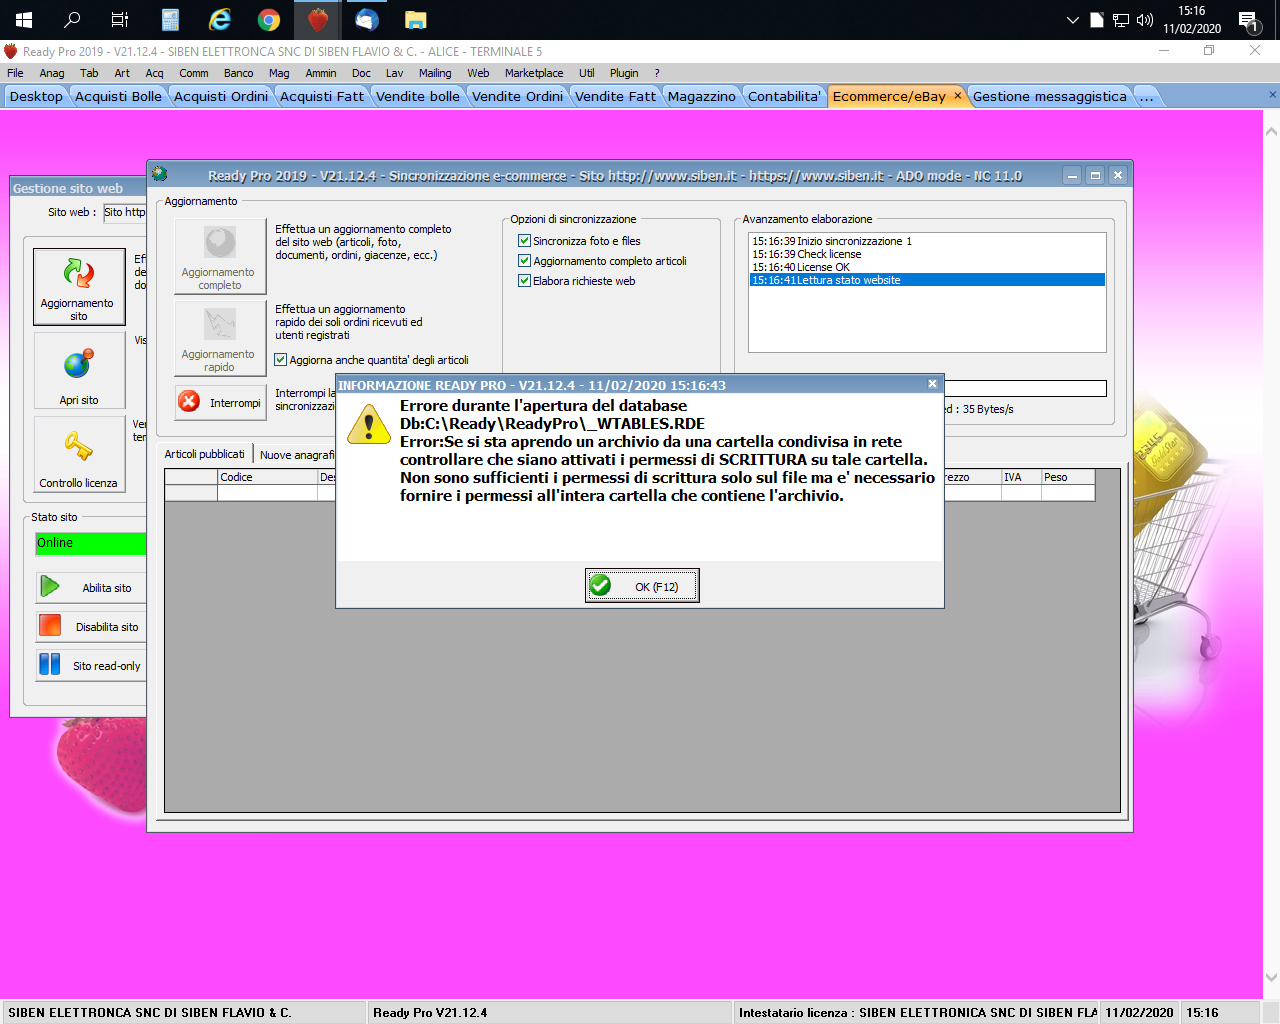Click Ready Pro strawberry taskbar icon

pos(317,20)
